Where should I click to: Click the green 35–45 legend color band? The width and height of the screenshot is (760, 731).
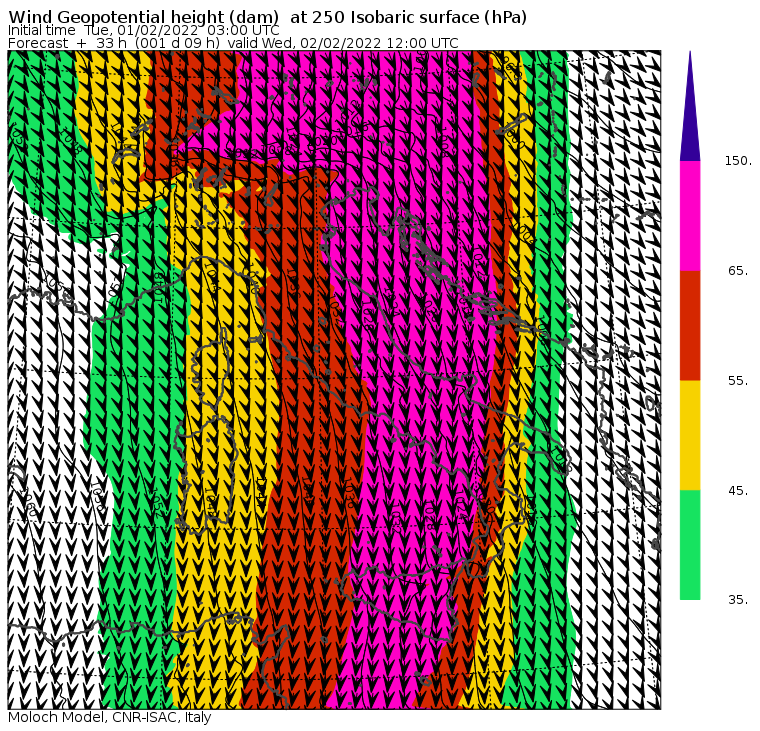coord(690,545)
